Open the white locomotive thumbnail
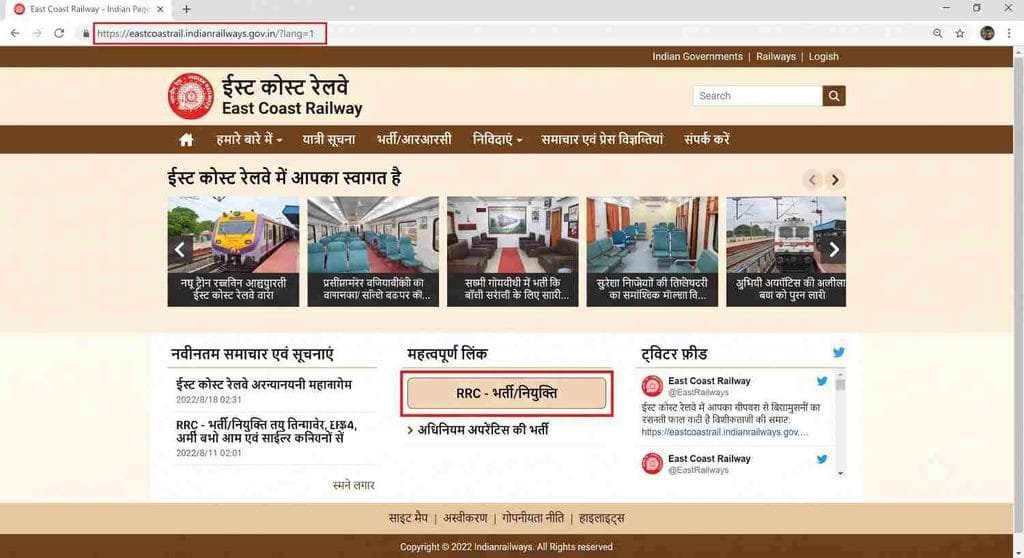This screenshot has height=558, width=1024. coord(786,252)
